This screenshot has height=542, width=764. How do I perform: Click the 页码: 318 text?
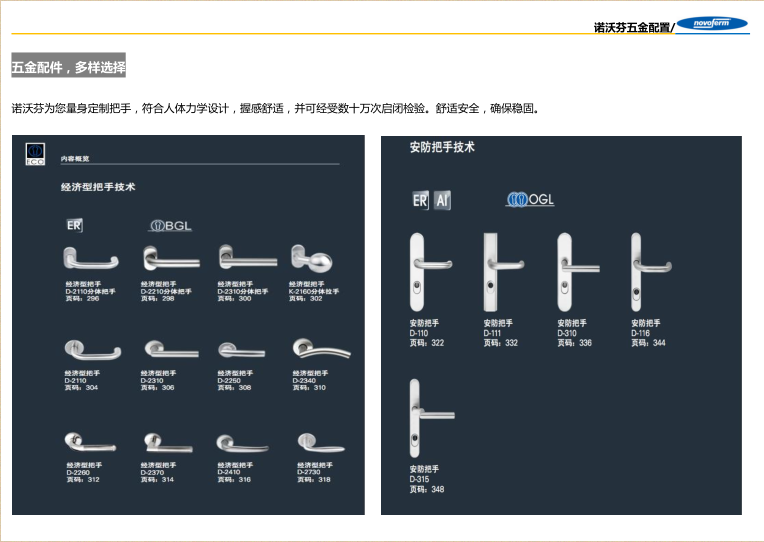(x=314, y=480)
